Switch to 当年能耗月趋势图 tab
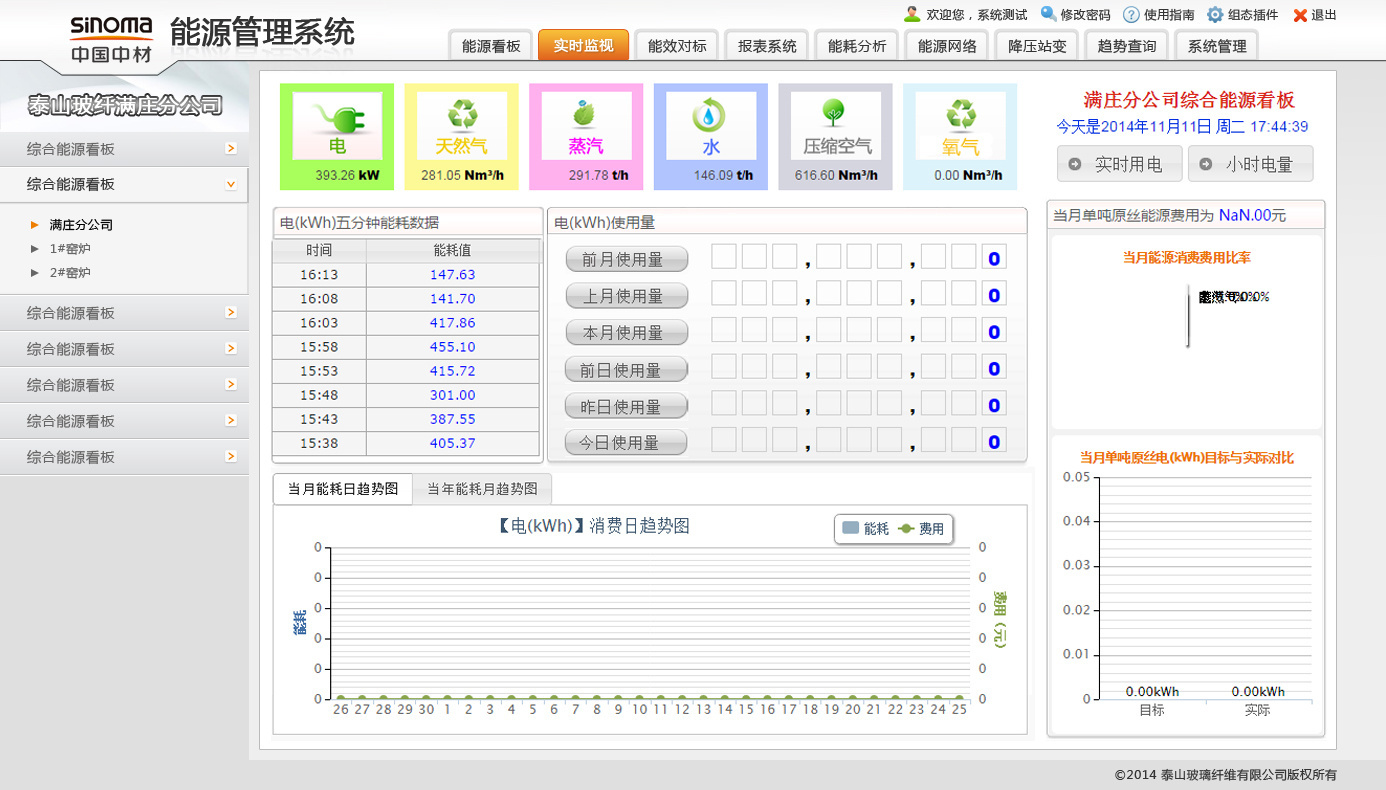Screen dimensions: 1386x790 coord(482,489)
